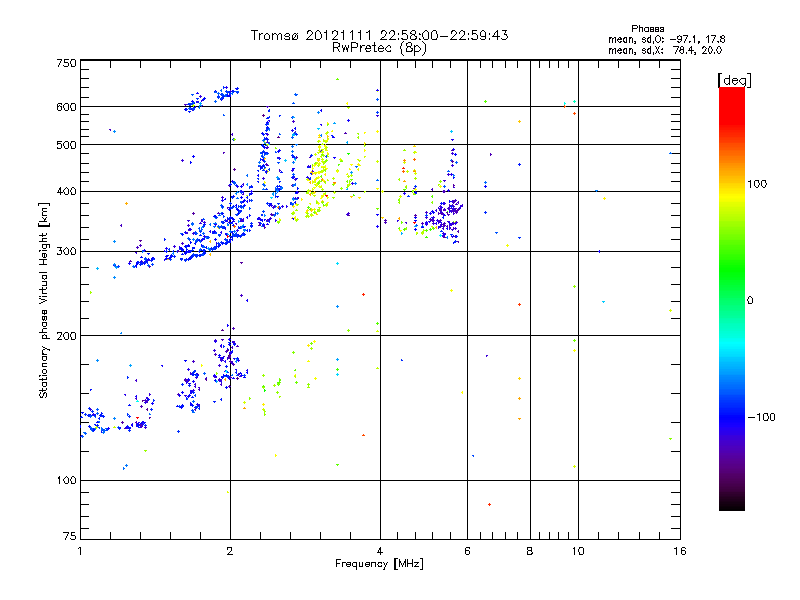Click the '750' y-axis tick label
Image resolution: width=800 pixels, height=600 pixels.
point(67,63)
